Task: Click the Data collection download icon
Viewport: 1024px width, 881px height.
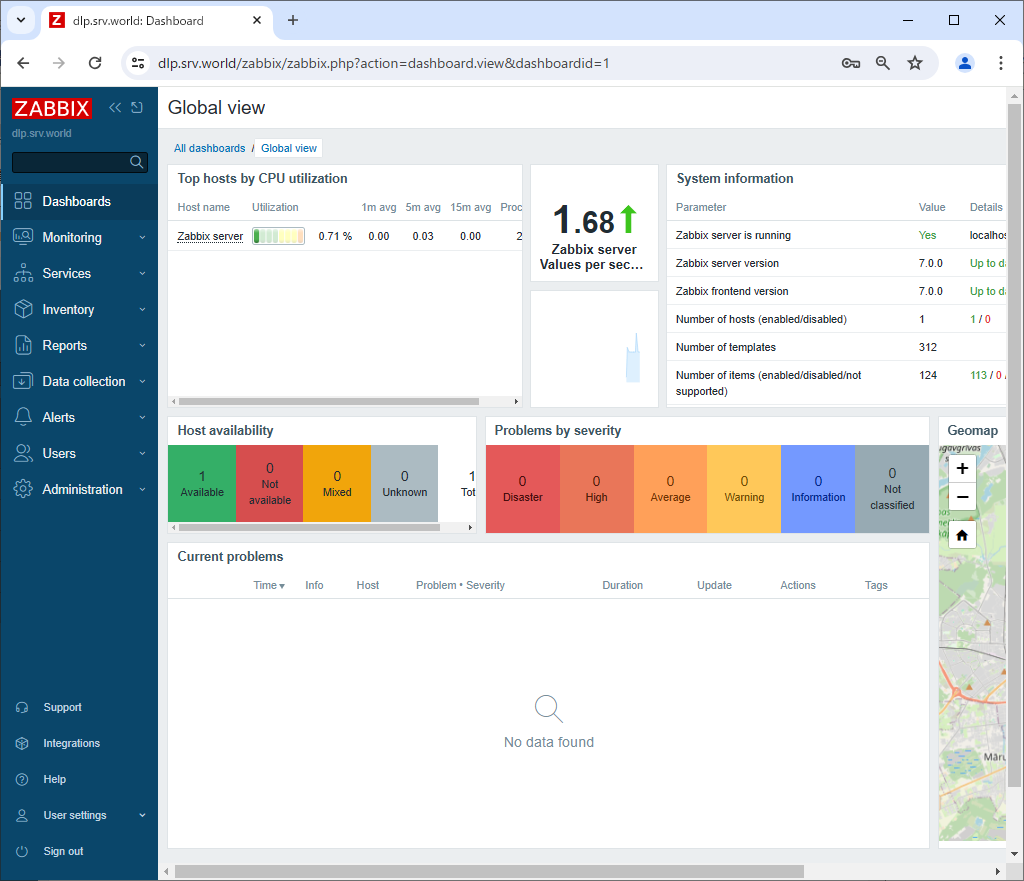Action: (x=23, y=381)
